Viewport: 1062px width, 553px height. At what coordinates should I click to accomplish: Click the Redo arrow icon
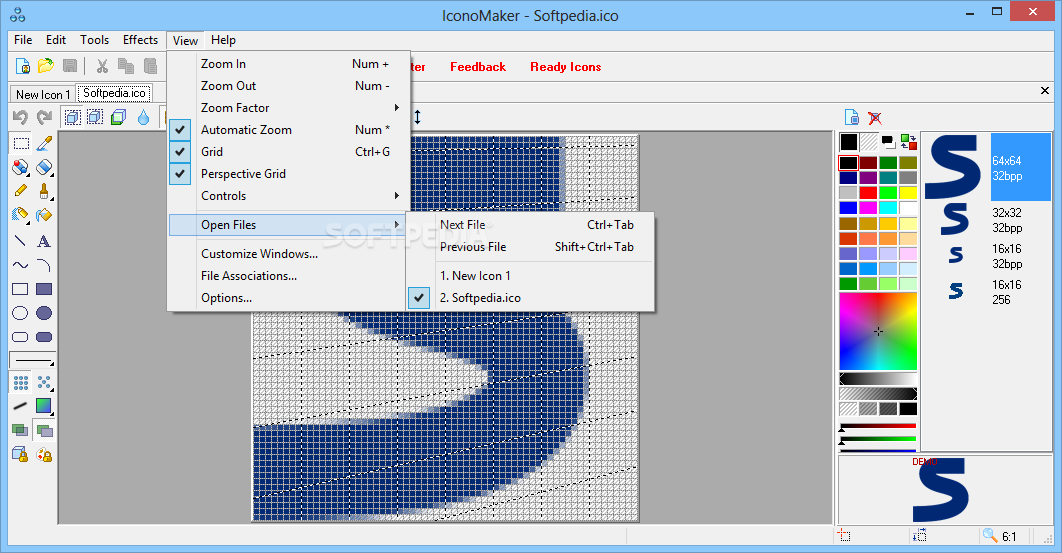tap(44, 117)
